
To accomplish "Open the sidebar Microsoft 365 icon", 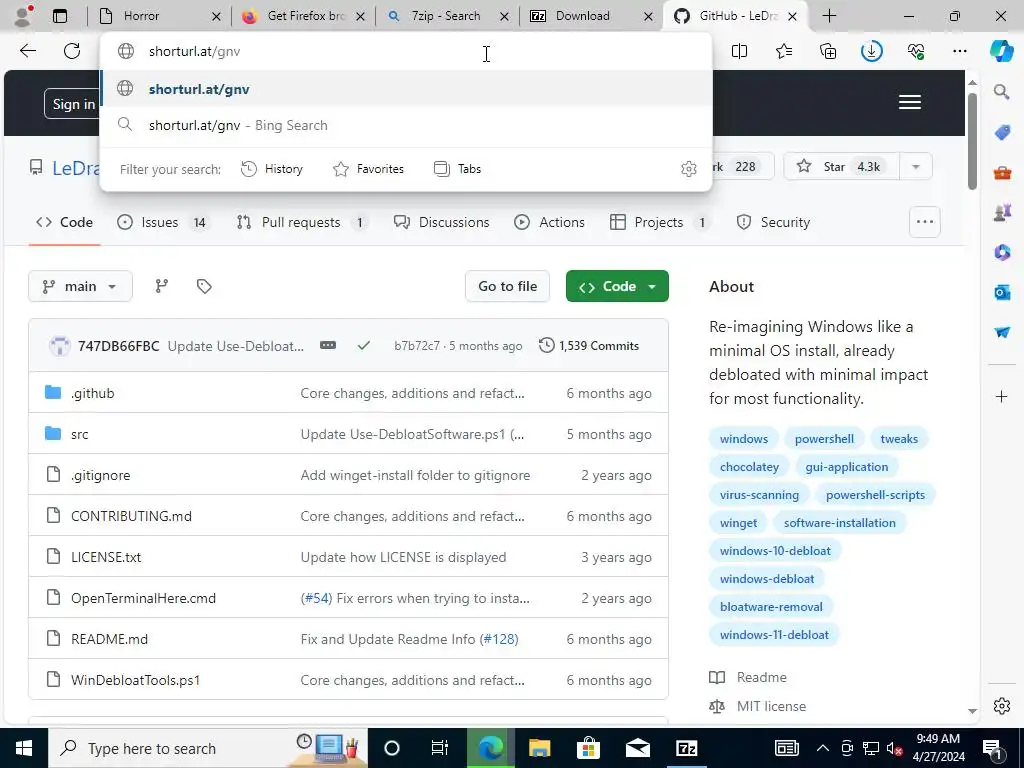I will (x=1002, y=252).
